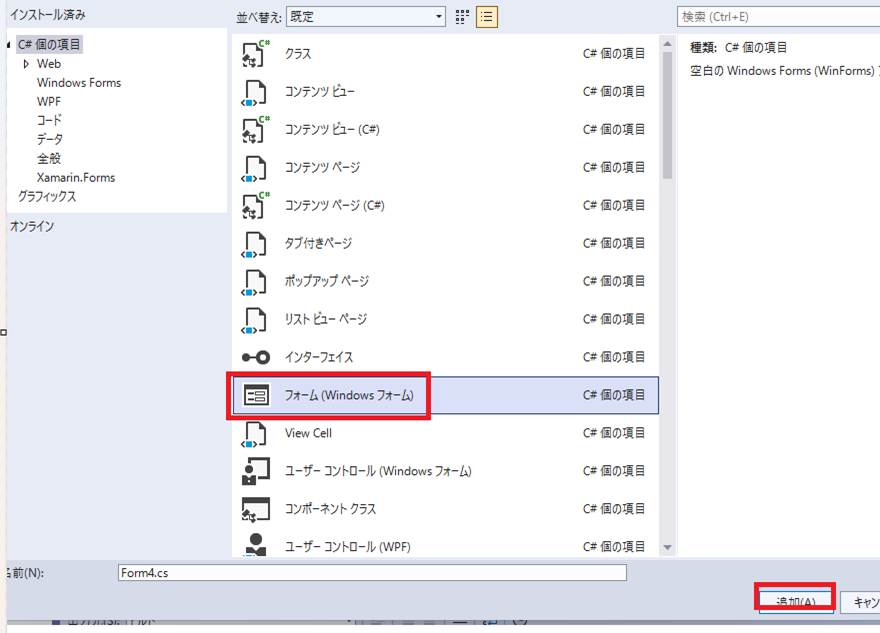Select the フォーム (Windows フォーム) icon
The height and width of the screenshot is (633, 880).
tap(256, 396)
